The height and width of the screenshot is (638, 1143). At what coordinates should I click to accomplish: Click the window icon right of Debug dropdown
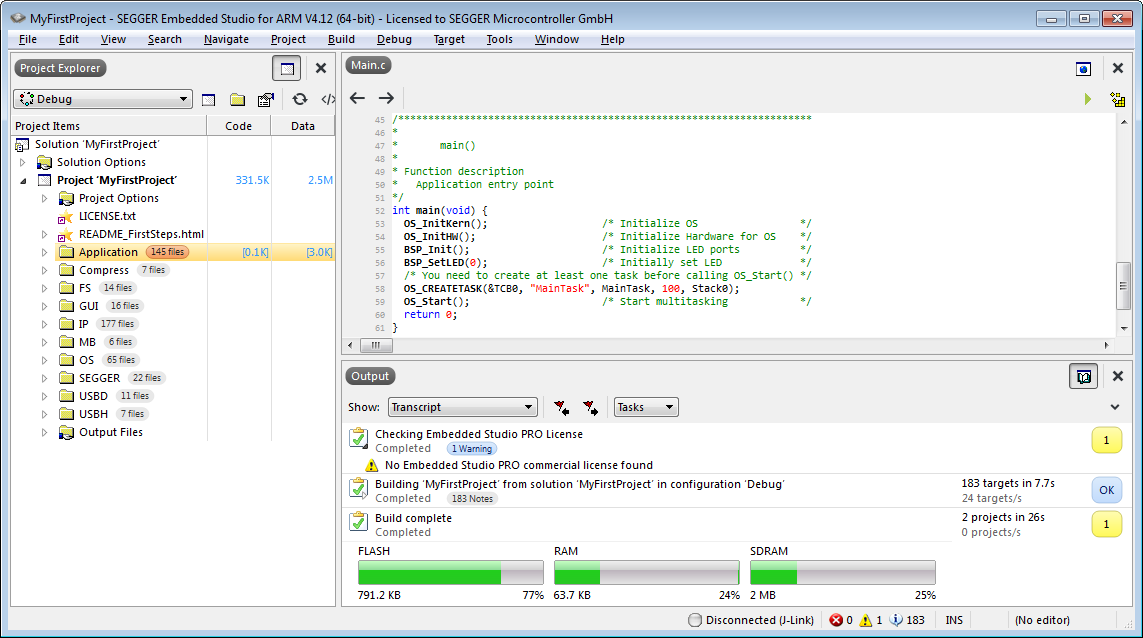coord(208,99)
